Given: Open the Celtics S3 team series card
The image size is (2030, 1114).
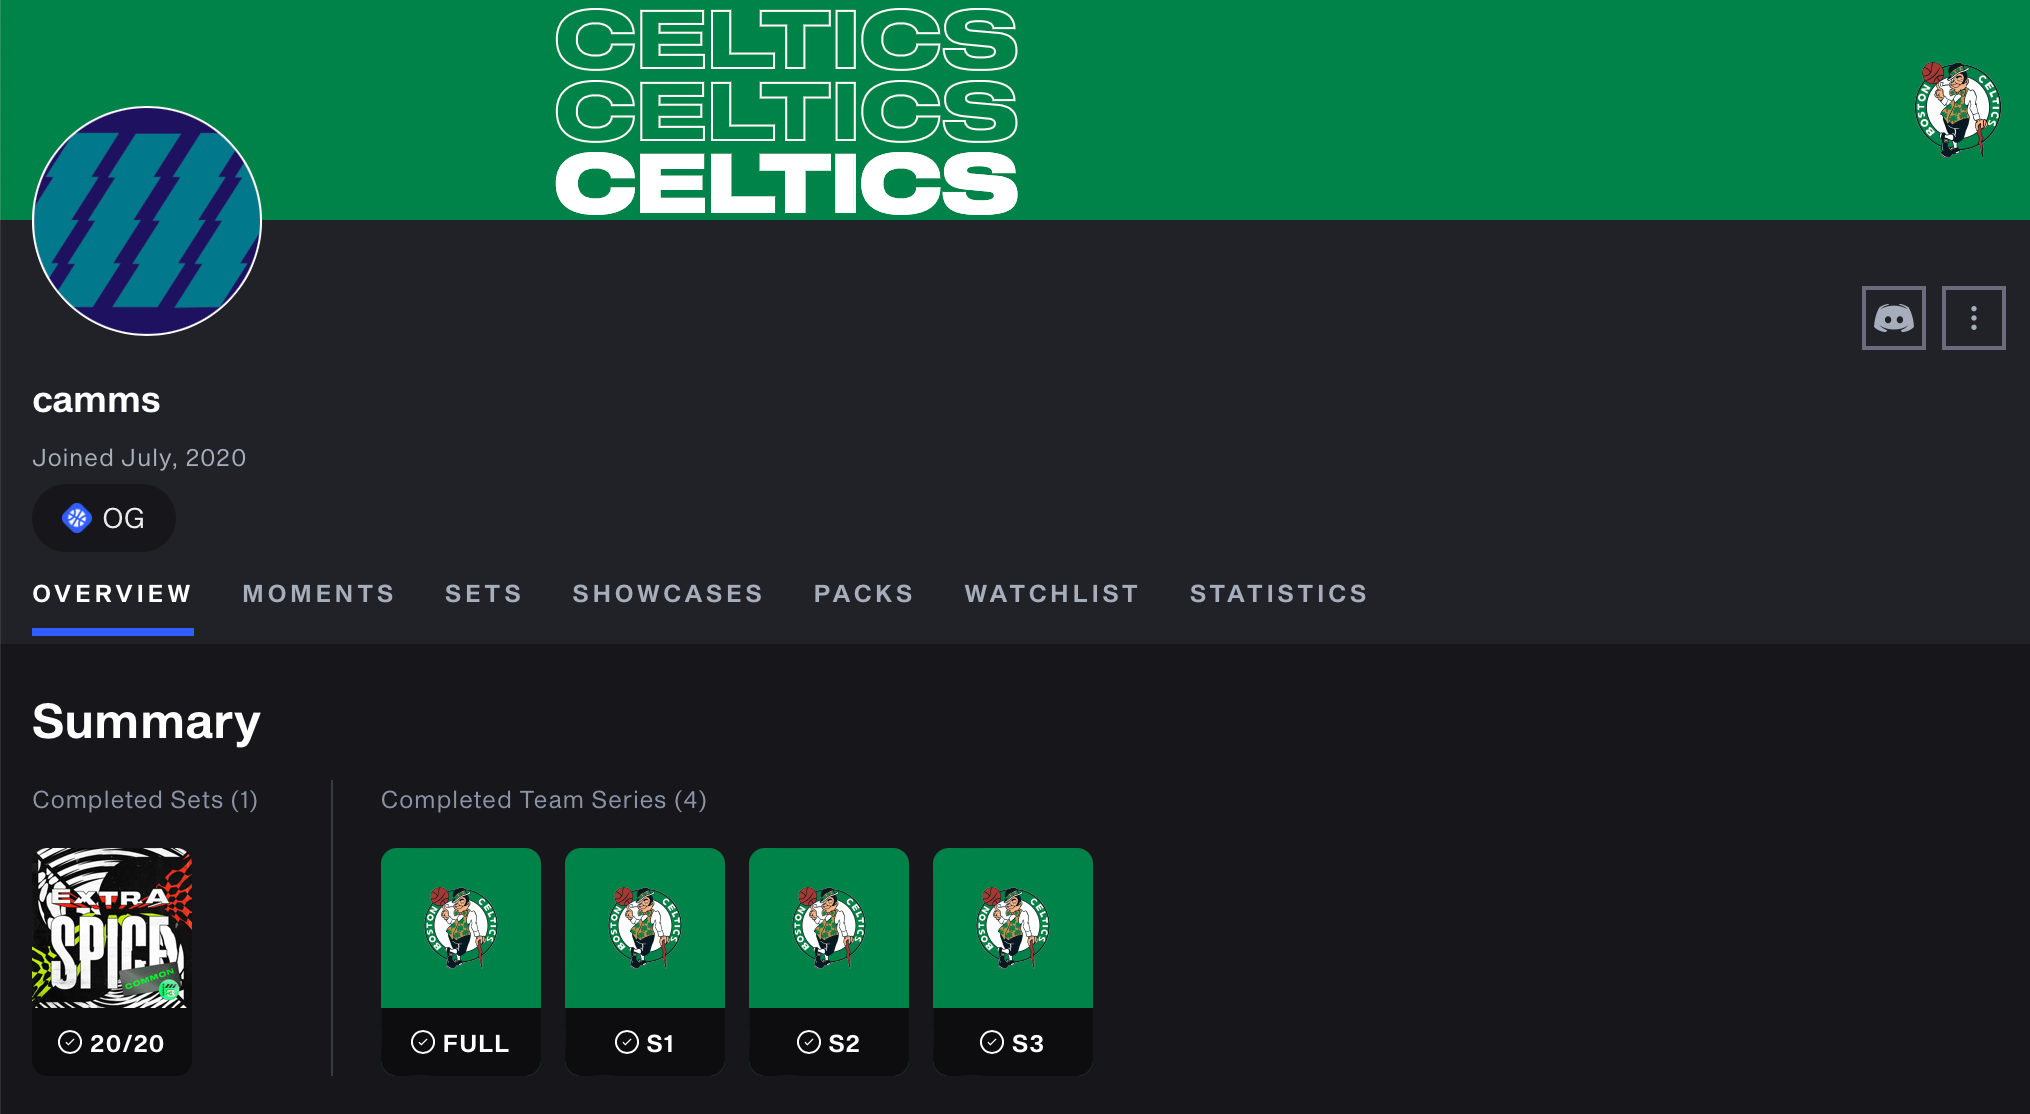Looking at the screenshot, I should coord(1013,962).
